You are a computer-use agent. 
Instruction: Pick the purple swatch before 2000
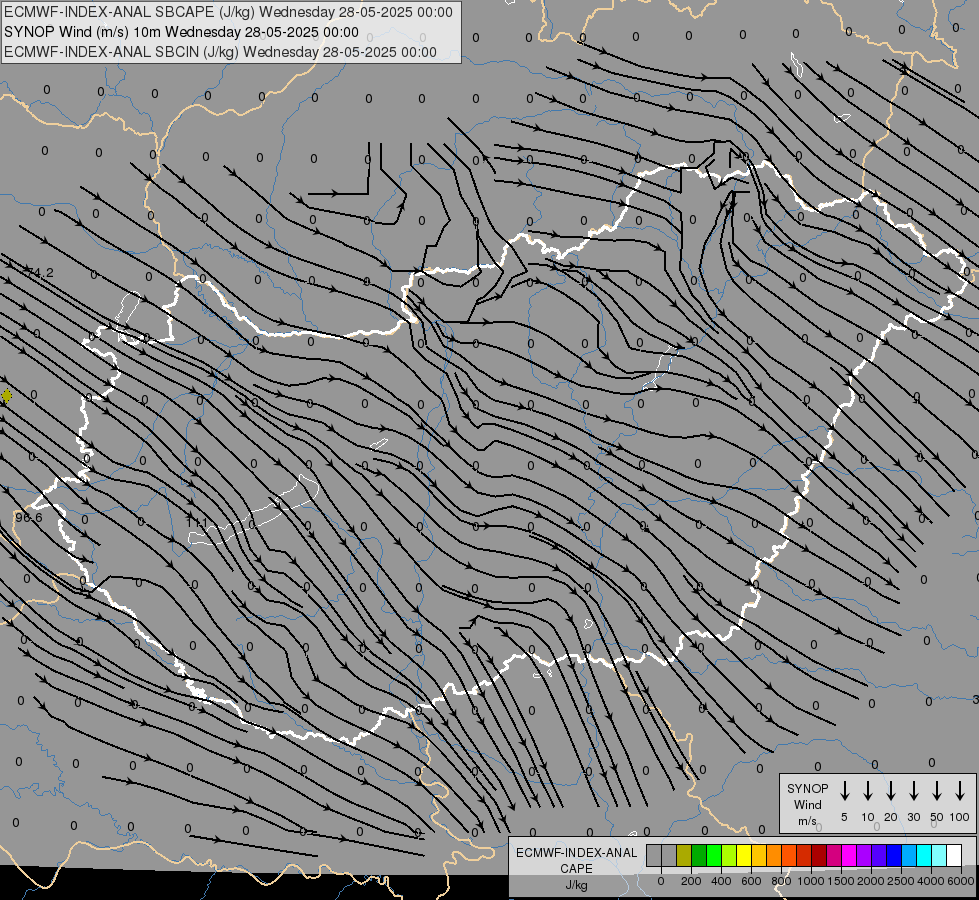[x=863, y=855]
